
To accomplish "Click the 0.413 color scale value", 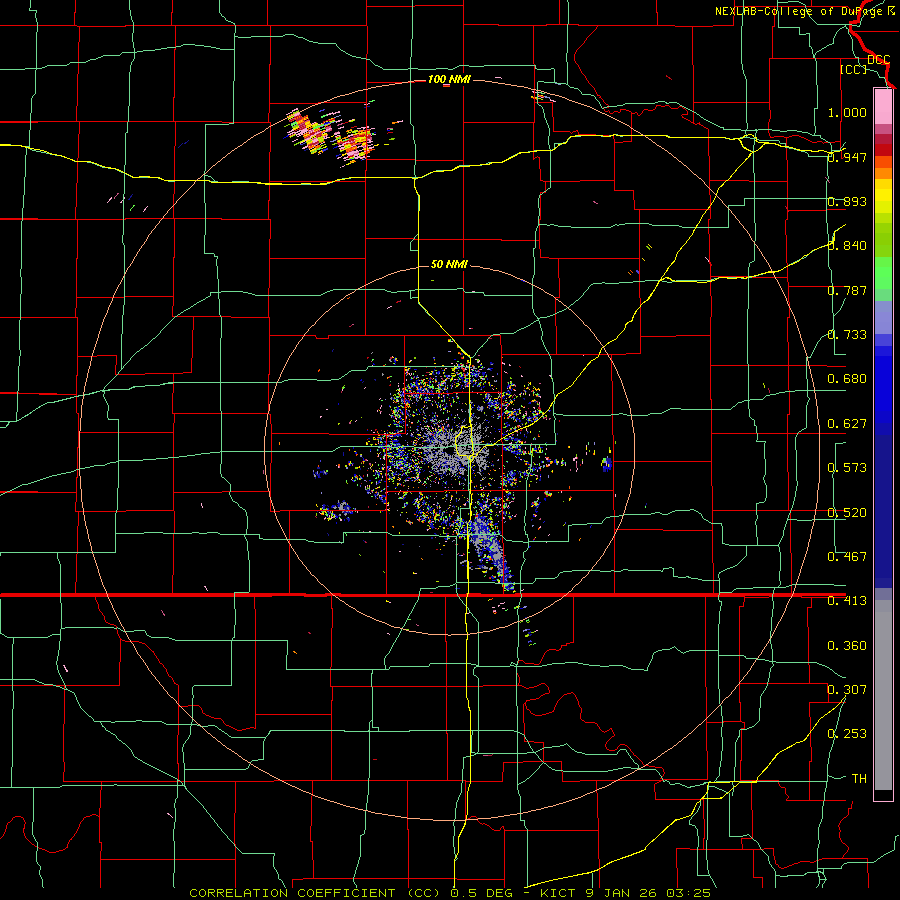I will pyautogui.click(x=847, y=601).
